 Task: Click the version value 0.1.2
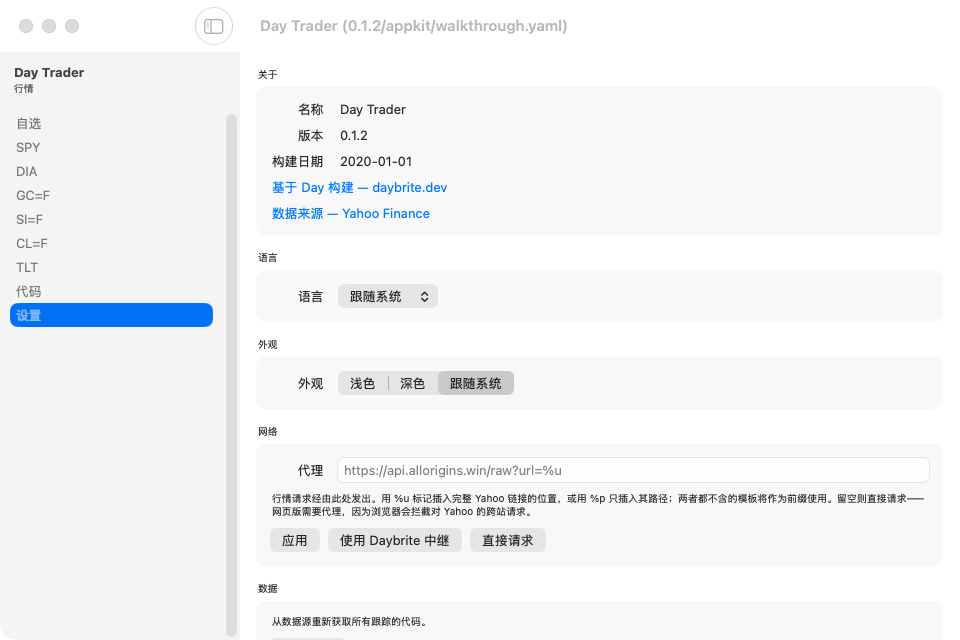[354, 135]
